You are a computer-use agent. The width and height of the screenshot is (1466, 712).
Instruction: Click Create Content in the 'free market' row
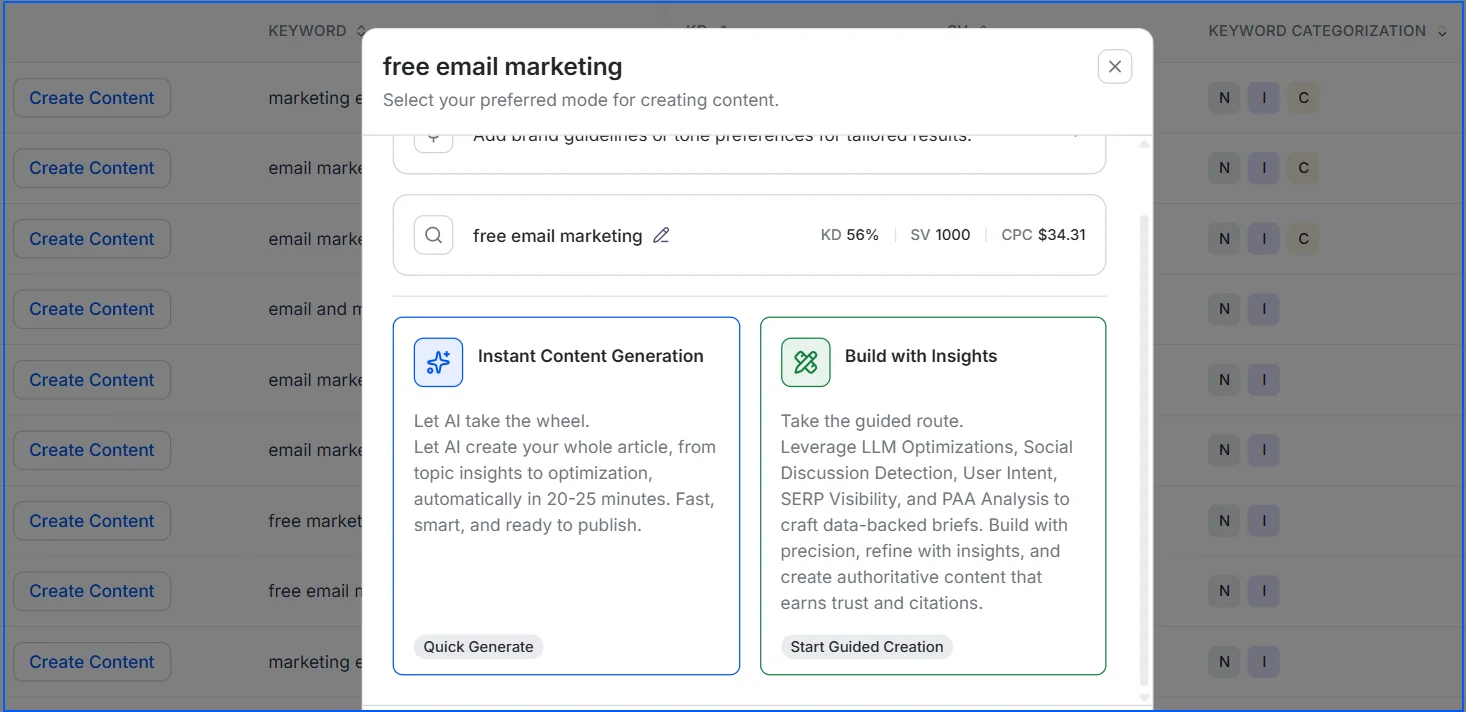click(92, 521)
